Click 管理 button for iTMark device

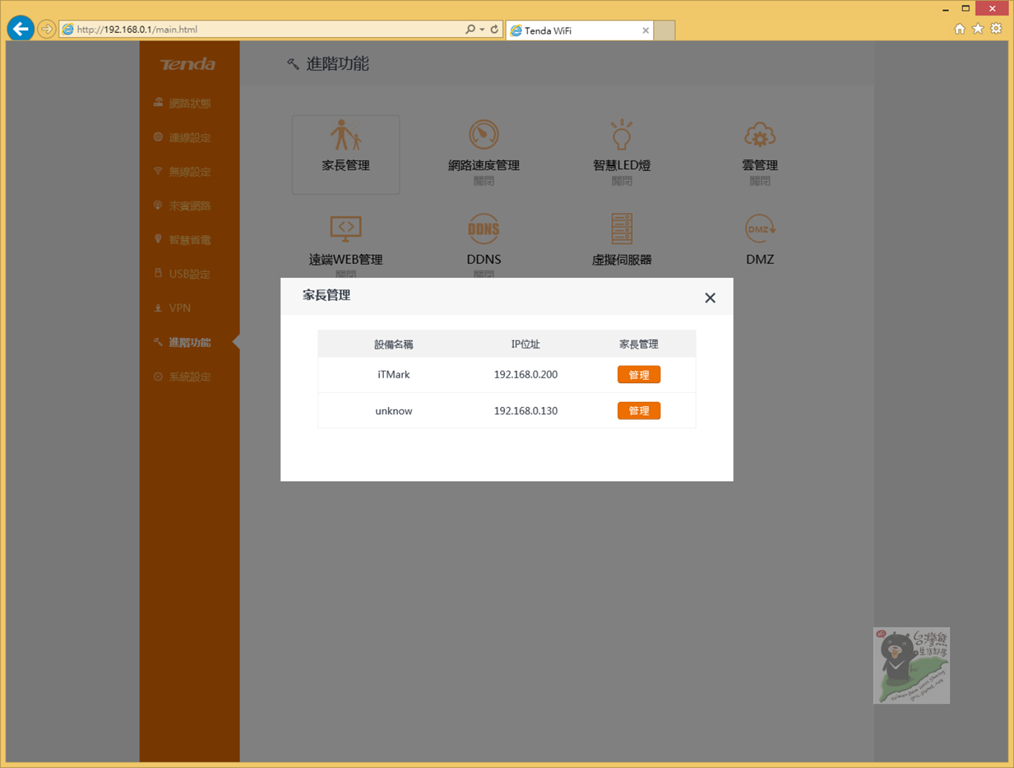(638, 374)
